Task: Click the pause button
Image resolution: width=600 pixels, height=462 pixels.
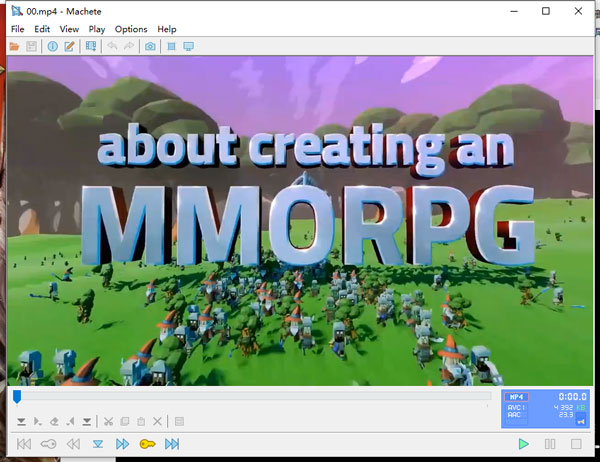Action: click(550, 444)
